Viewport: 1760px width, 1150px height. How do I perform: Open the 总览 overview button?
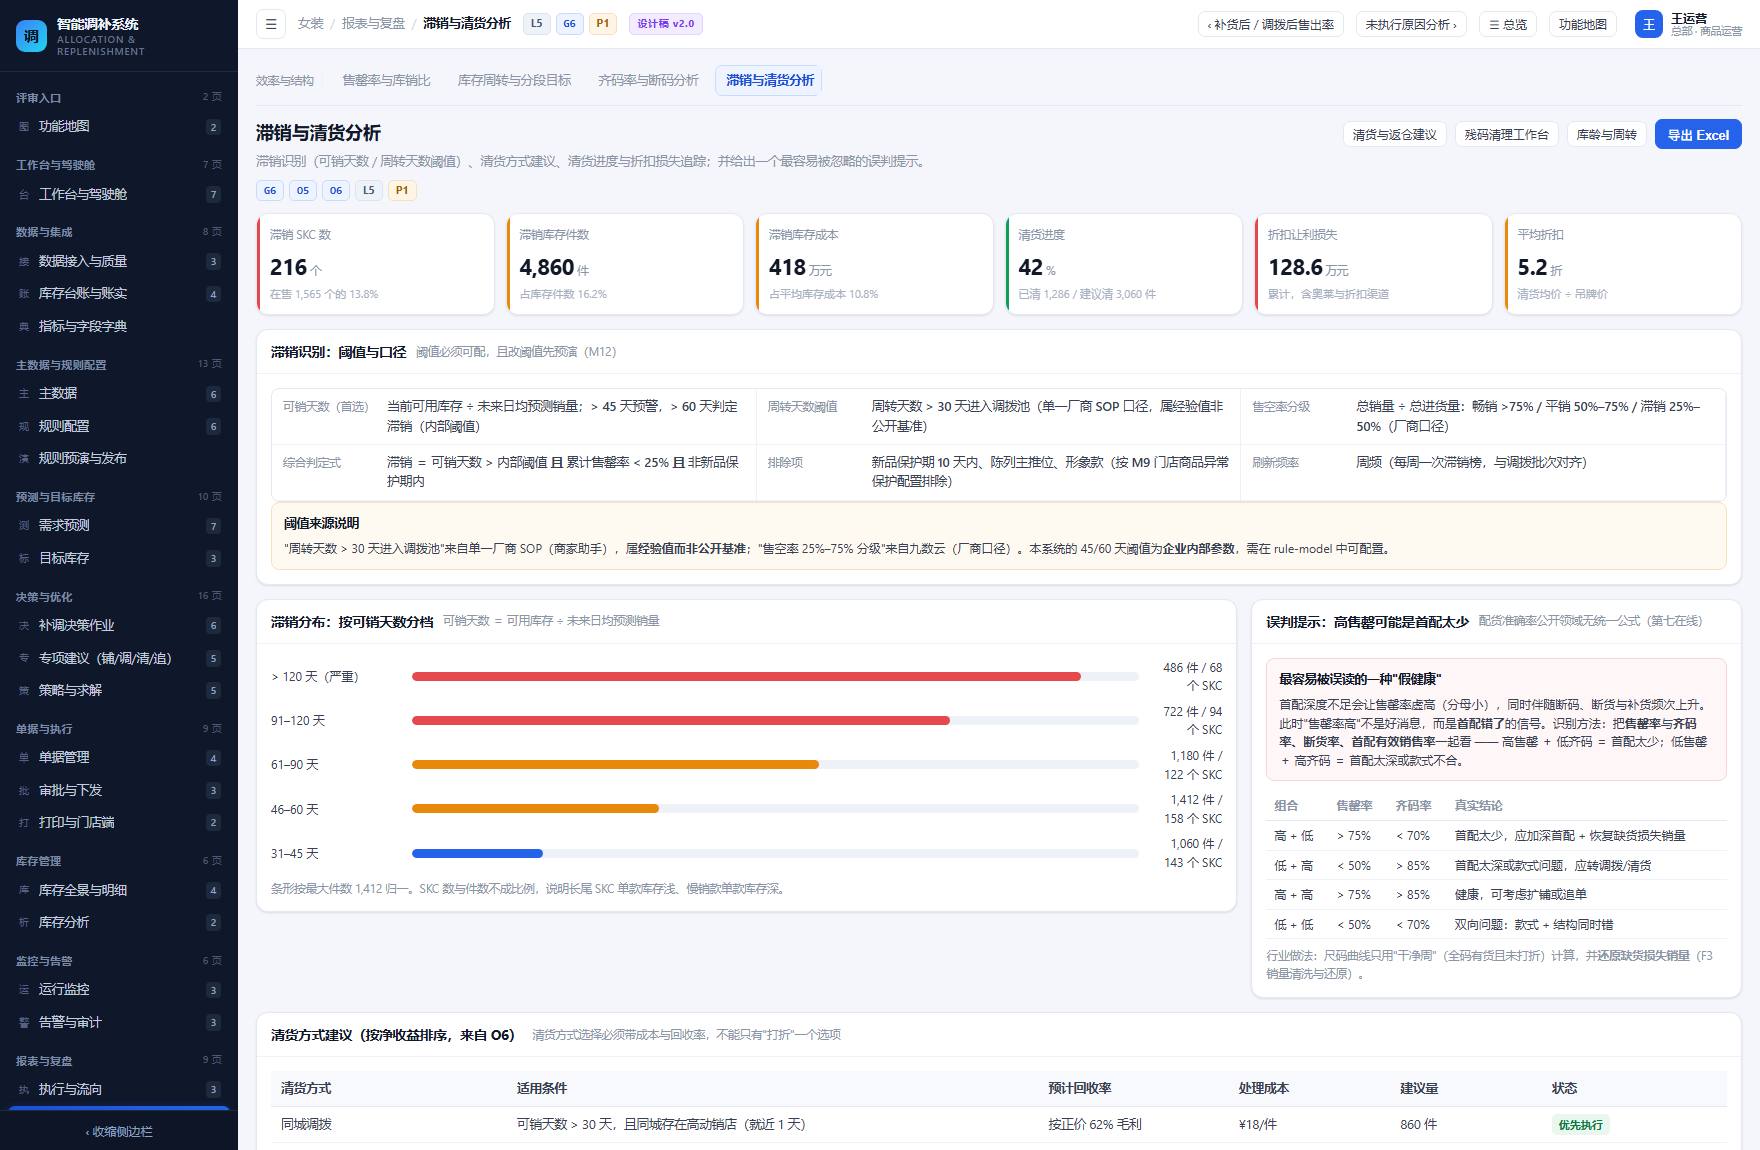click(1508, 24)
